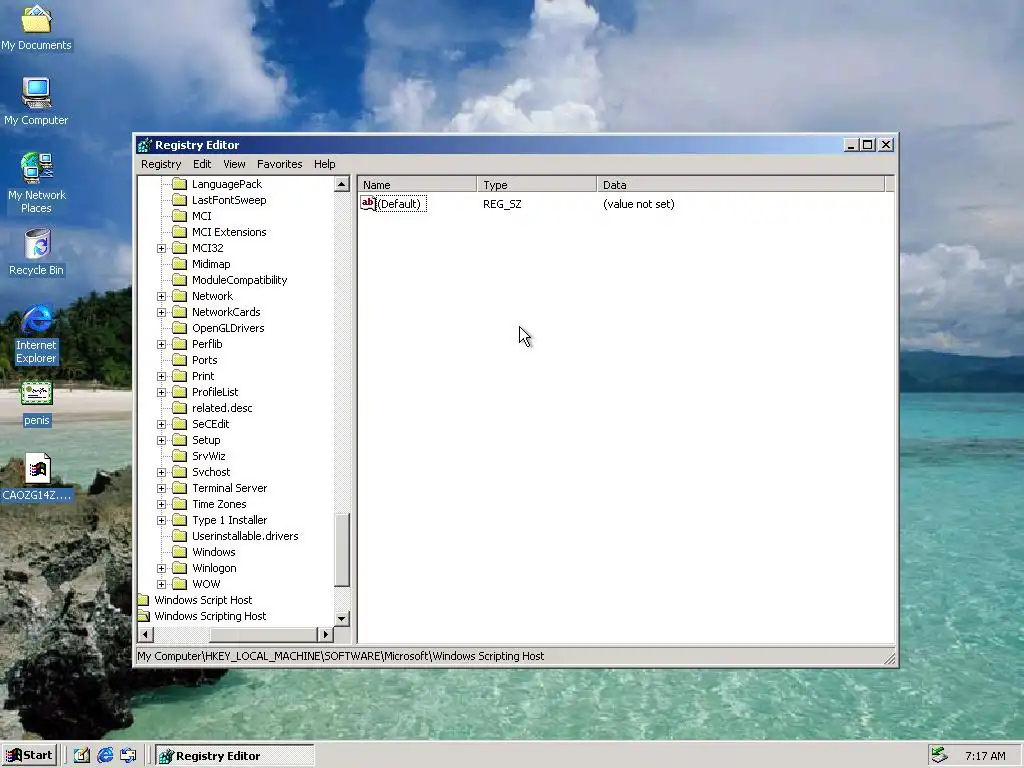Click the MCI Extensions folder icon

(180, 232)
